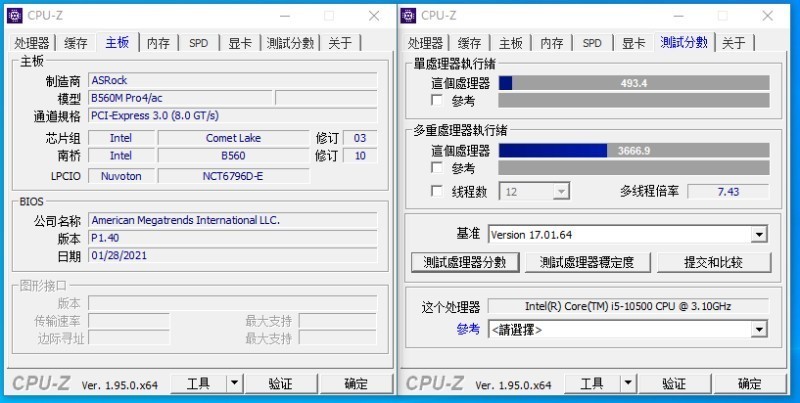
Task: Click the CPU-Z app icon in left window
Action: 15,16
